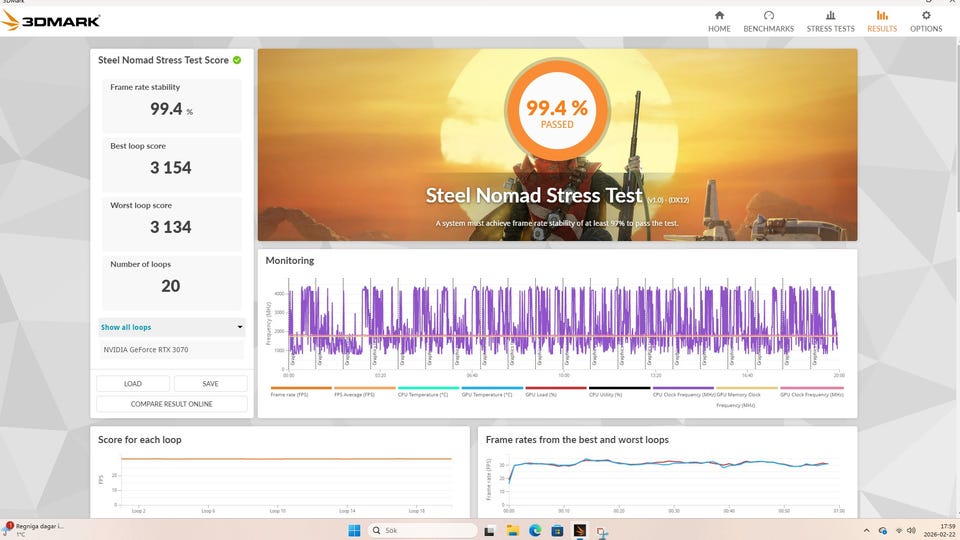
Task: Go to Stress Tests section
Action: click(x=830, y=21)
